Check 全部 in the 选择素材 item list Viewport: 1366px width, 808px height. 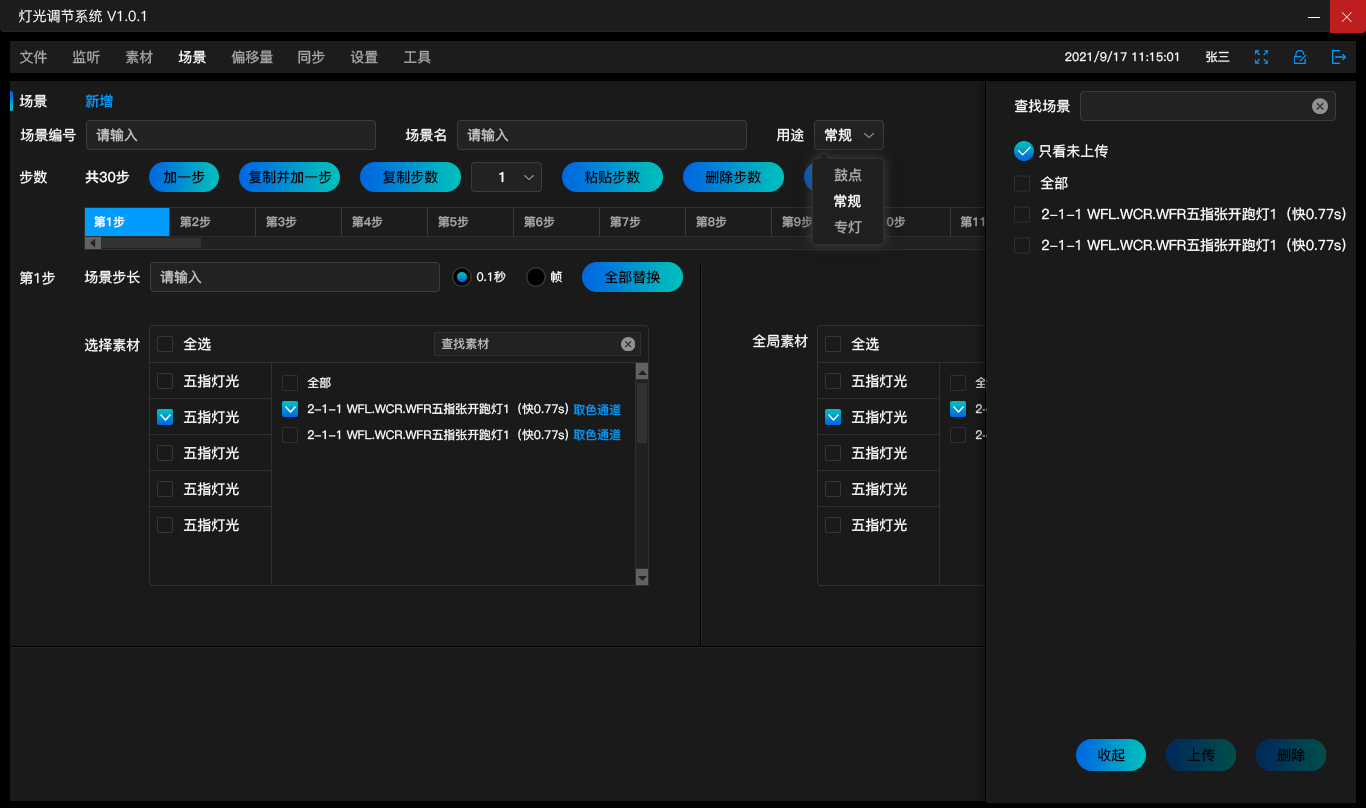click(290, 382)
